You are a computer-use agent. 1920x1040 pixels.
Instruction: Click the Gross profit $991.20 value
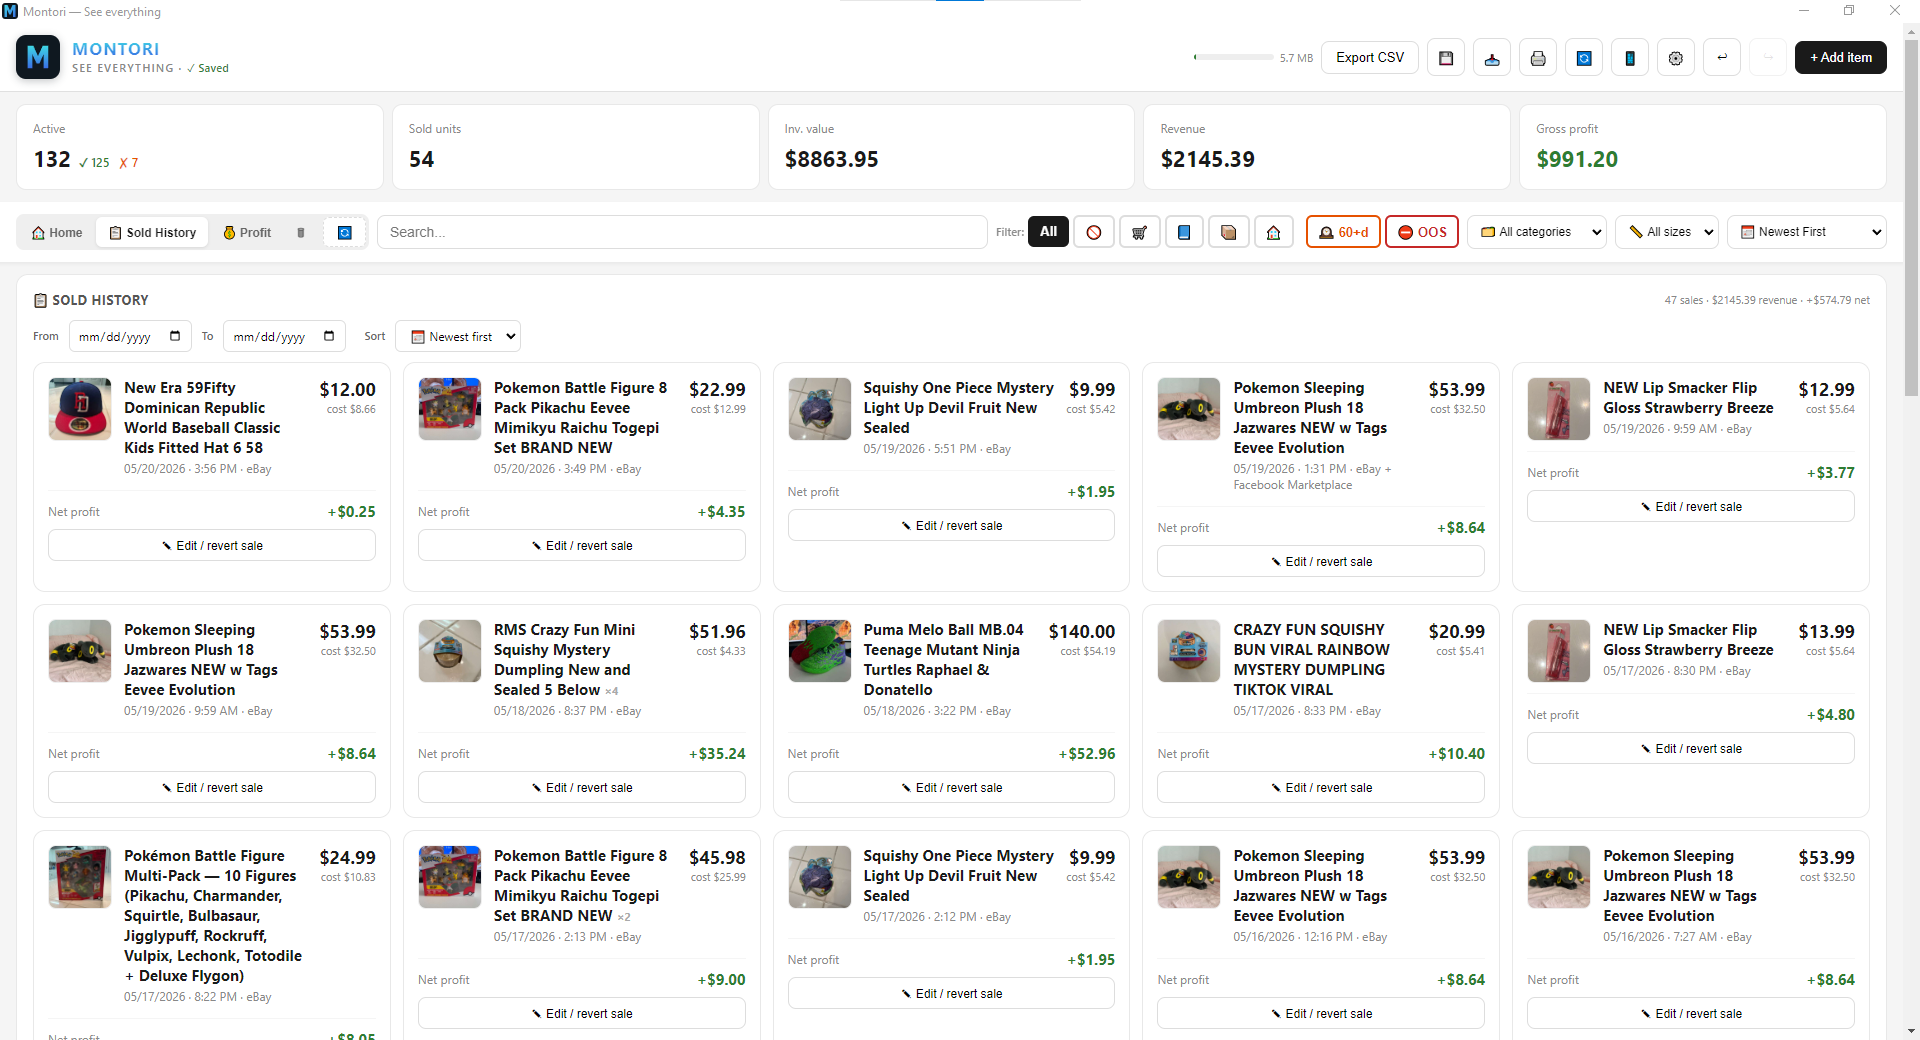point(1577,159)
